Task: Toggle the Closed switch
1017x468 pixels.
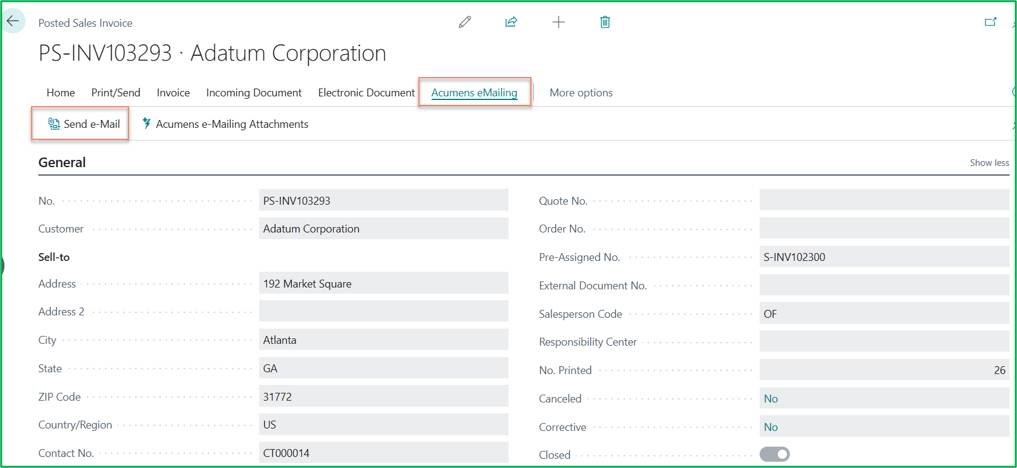Action: [774, 454]
